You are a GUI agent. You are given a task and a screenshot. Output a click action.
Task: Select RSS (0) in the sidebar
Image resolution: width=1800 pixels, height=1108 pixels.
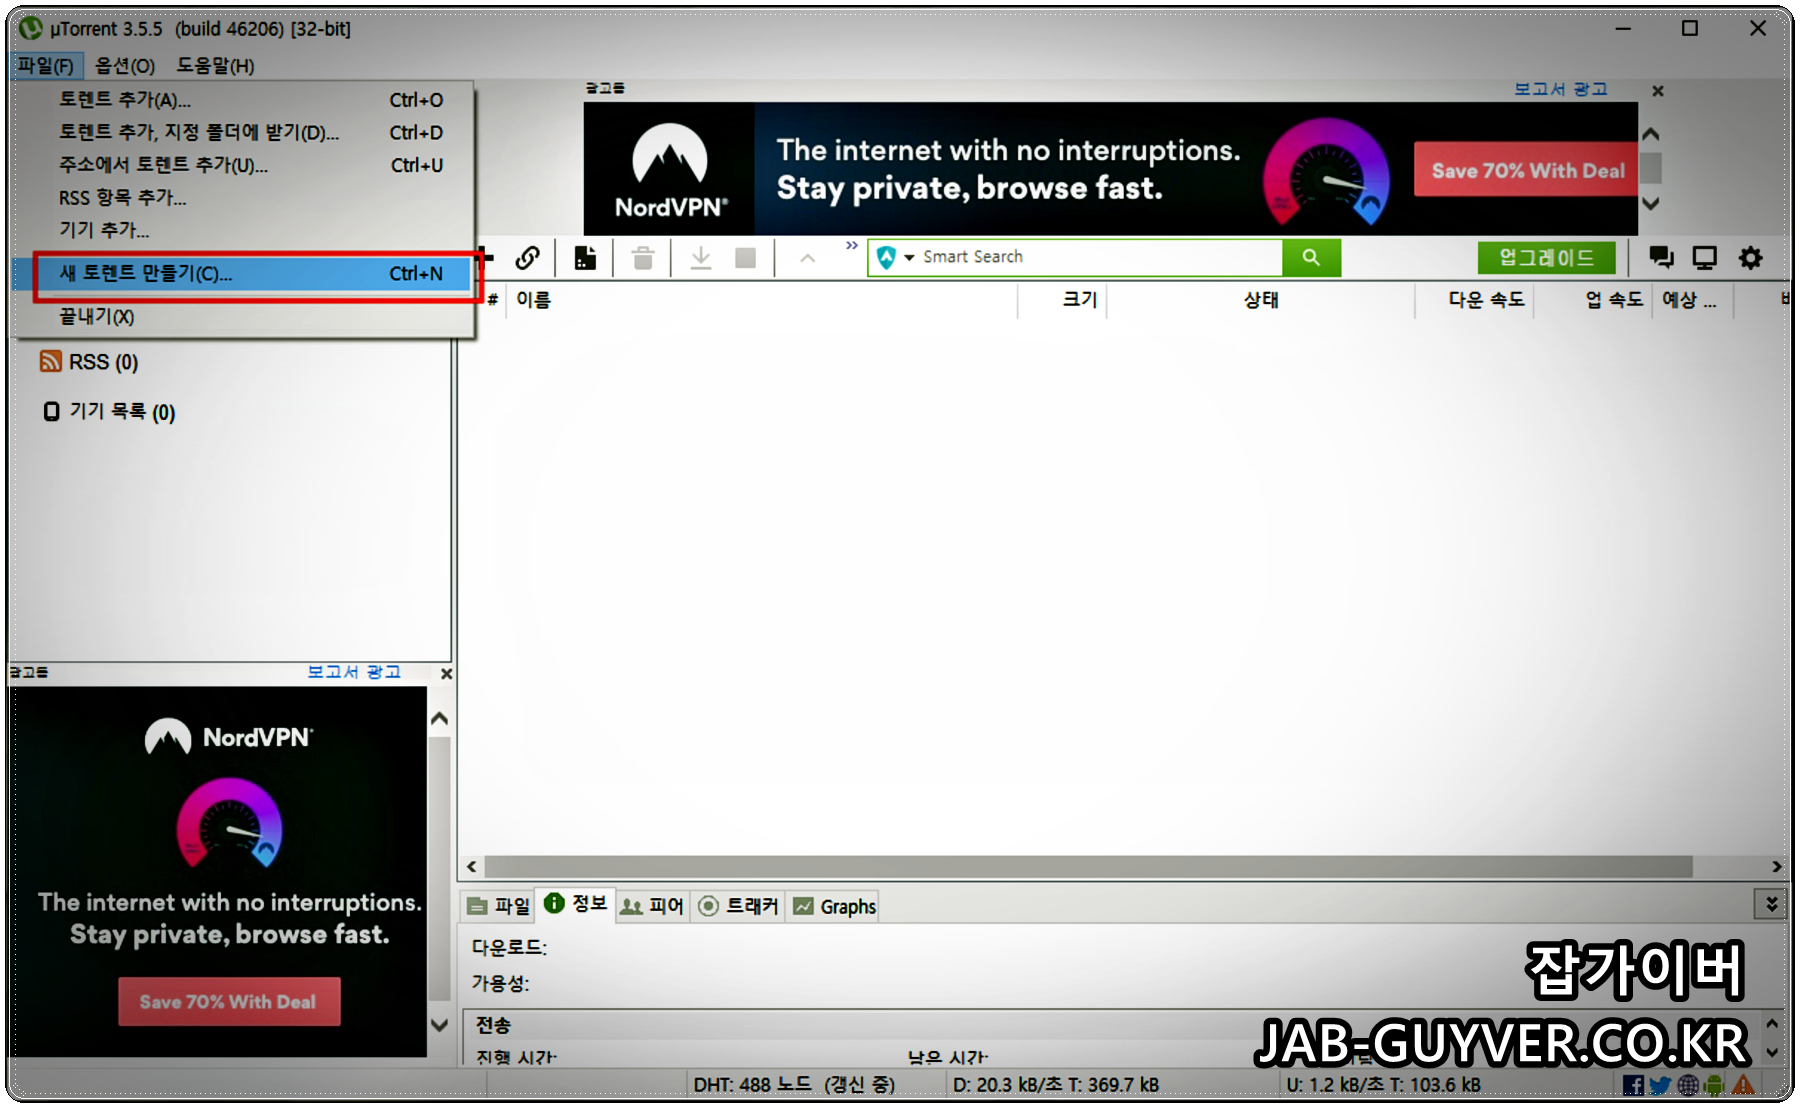tap(103, 362)
